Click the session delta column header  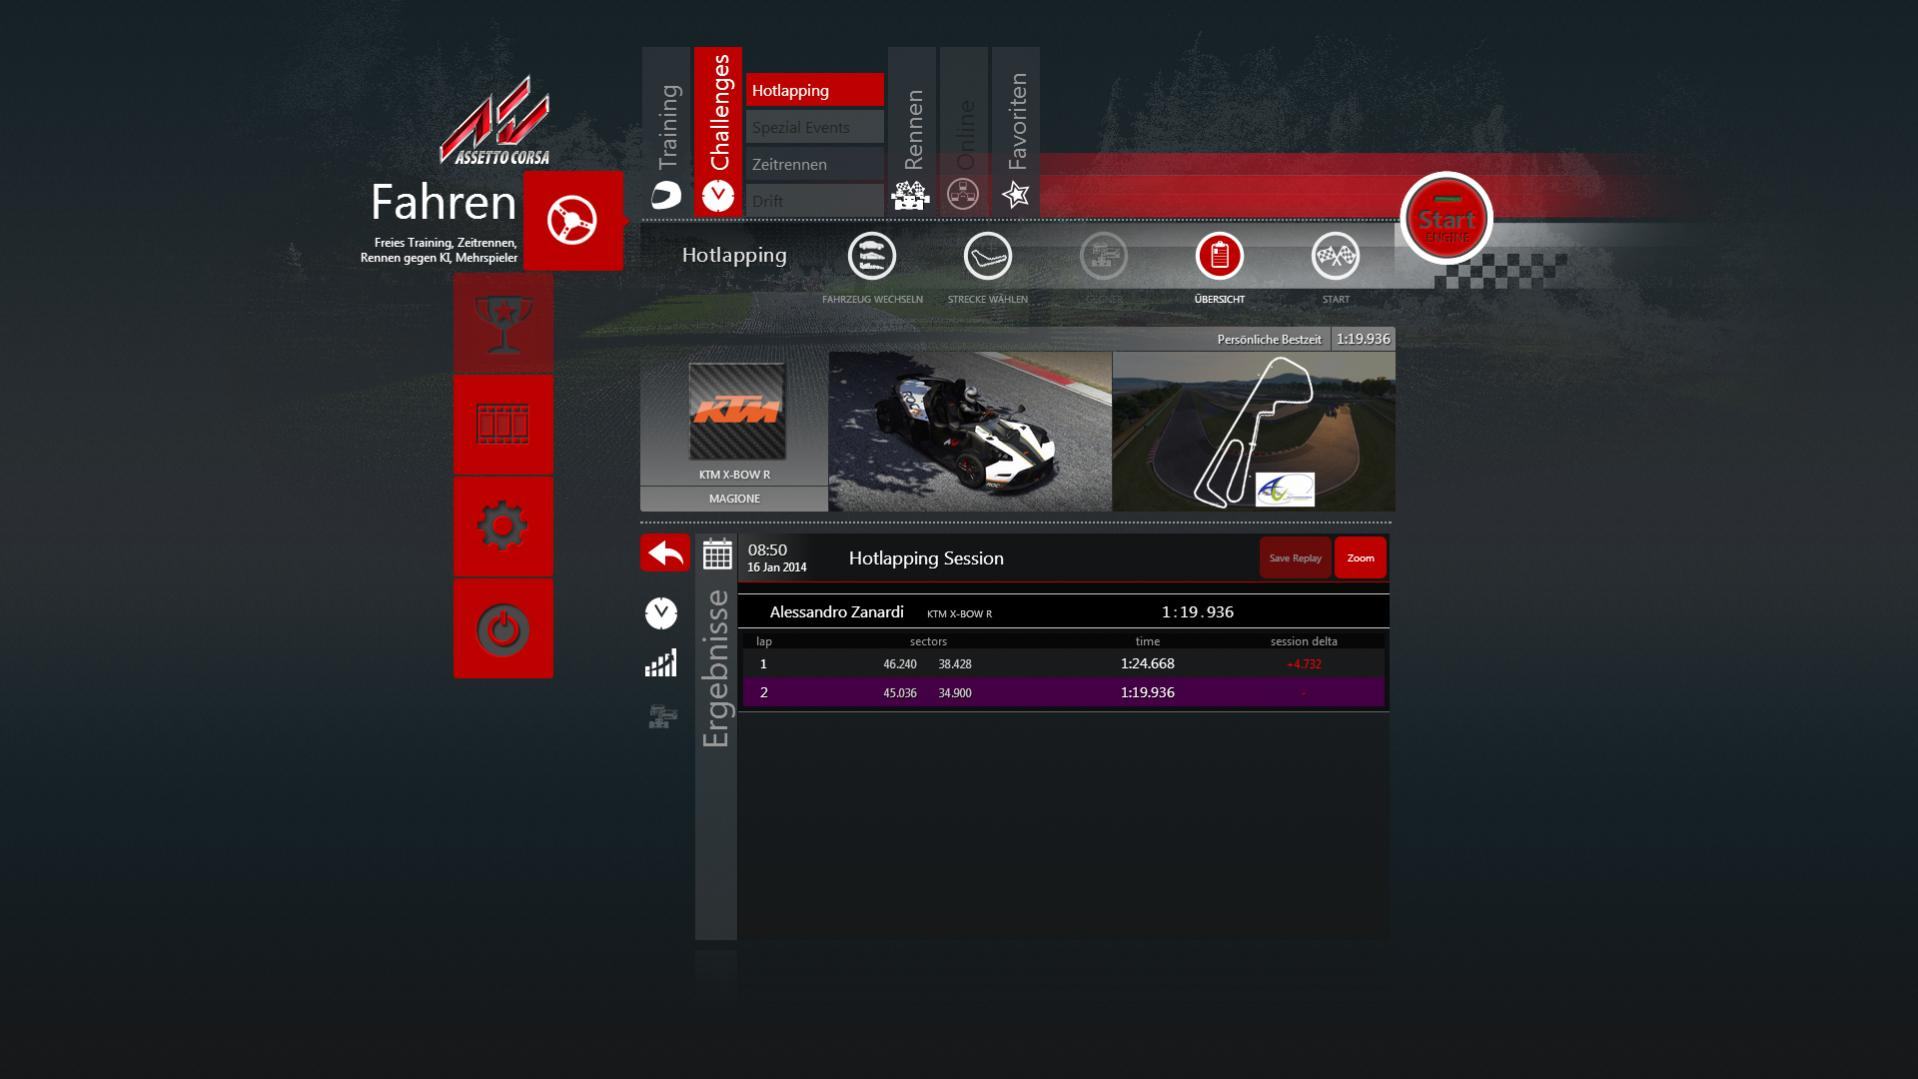(x=1303, y=641)
